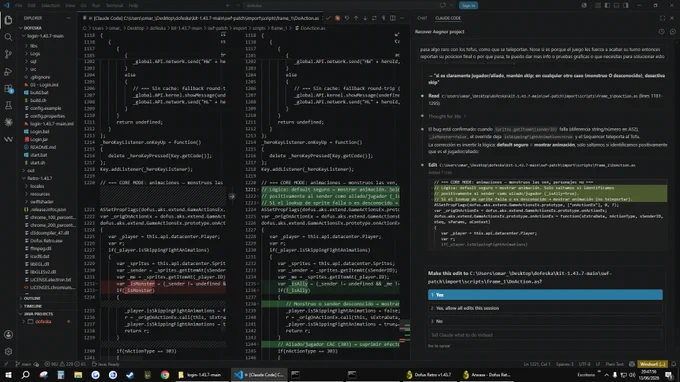This screenshot has width=680, height=382.
Task: Go to next change arrow in diff toolbar
Action: (365, 18)
